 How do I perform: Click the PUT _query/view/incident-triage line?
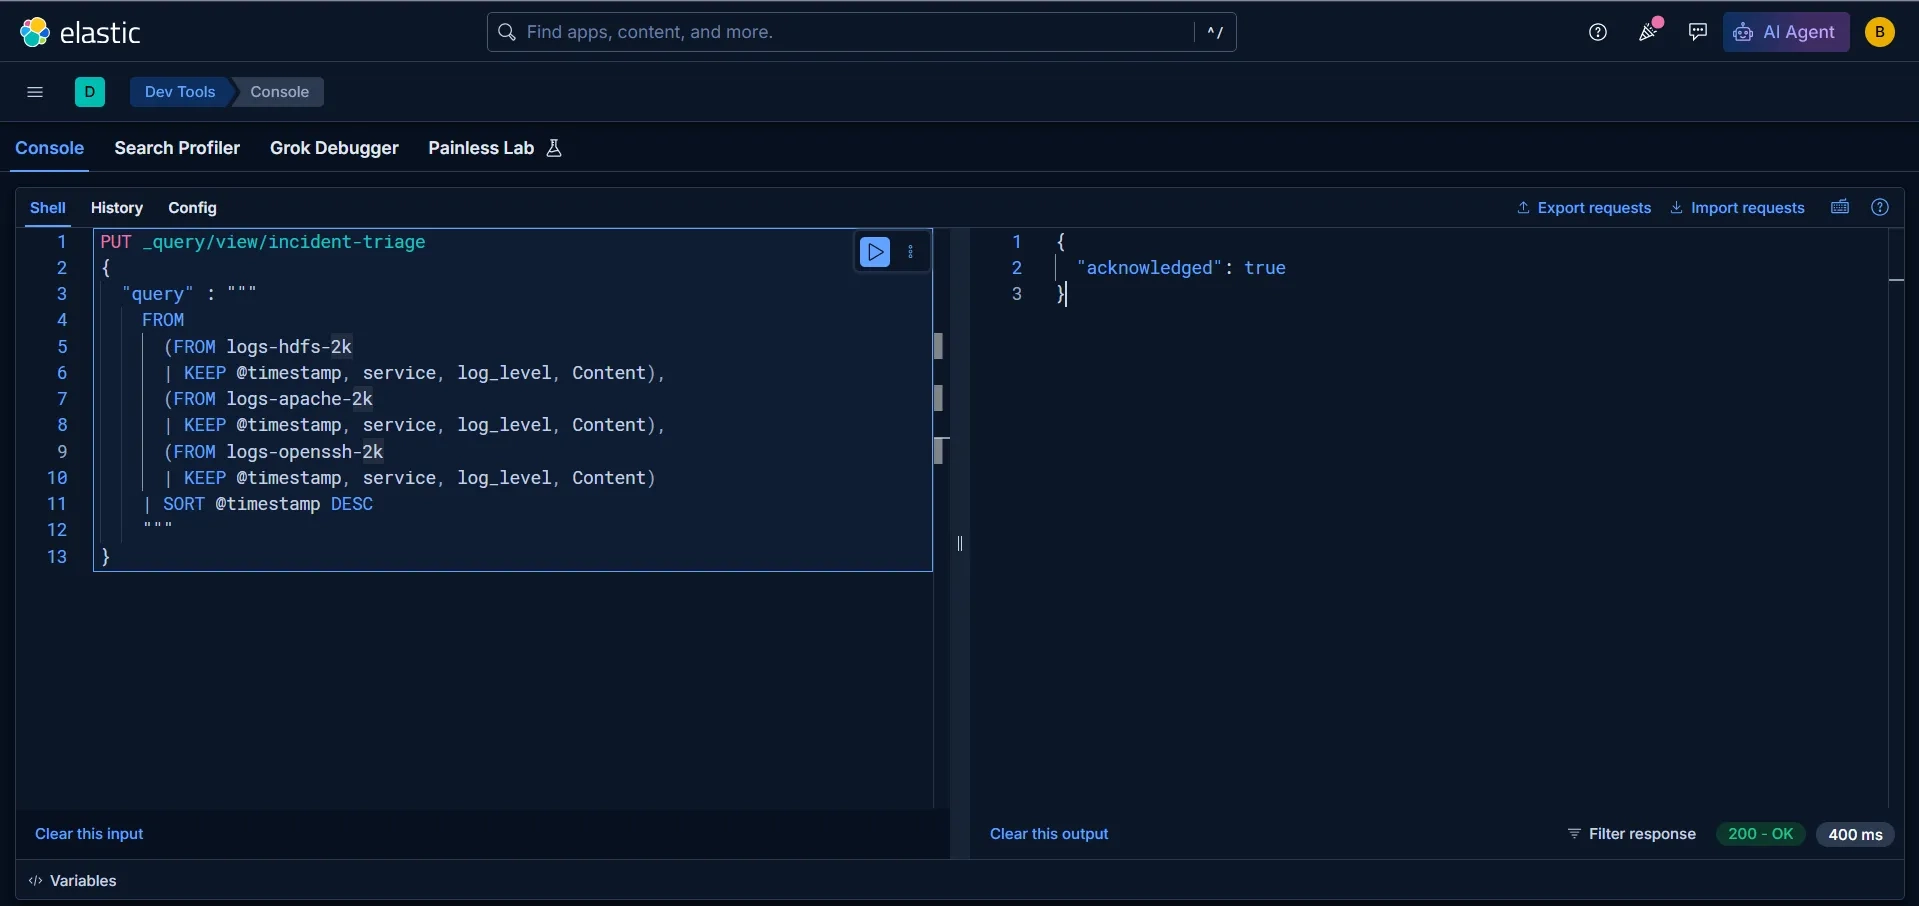263,242
